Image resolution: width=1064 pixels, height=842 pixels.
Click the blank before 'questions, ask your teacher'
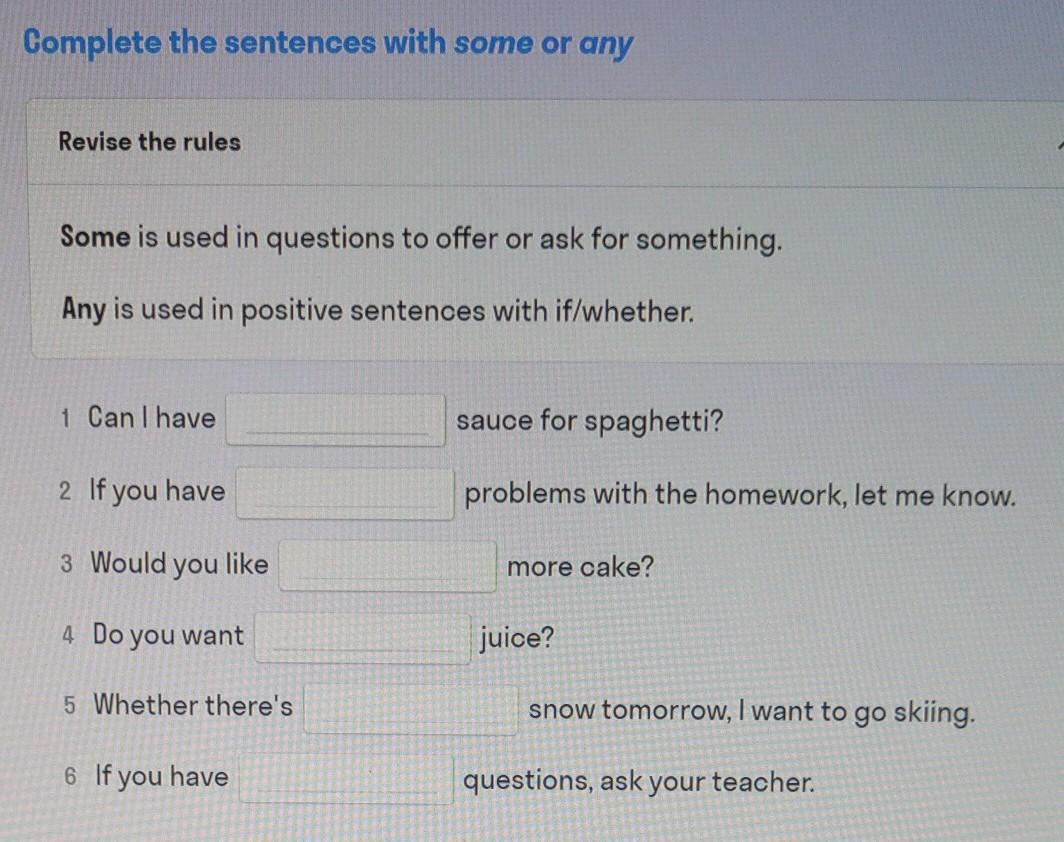pos(346,779)
